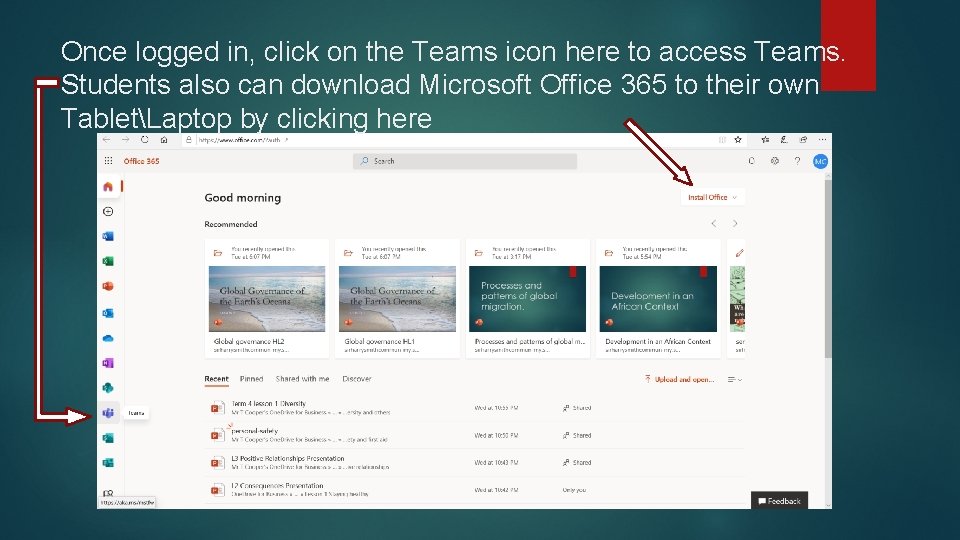The width and height of the screenshot is (960, 540).
Task: Open Term 4 lesson 1 Diversity file
Action: [x=268, y=403]
